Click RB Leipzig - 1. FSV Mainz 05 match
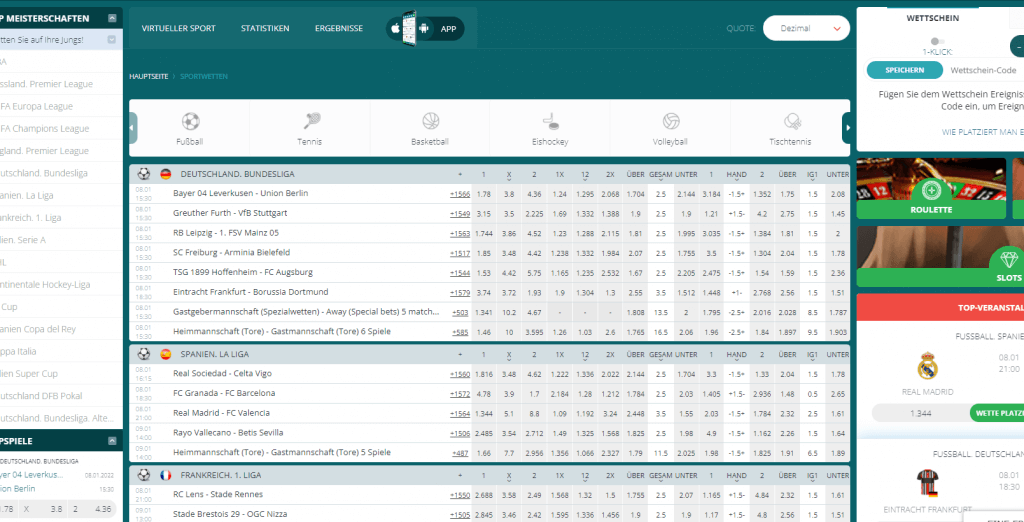Screen dimensions: 1024x522 click(226, 233)
